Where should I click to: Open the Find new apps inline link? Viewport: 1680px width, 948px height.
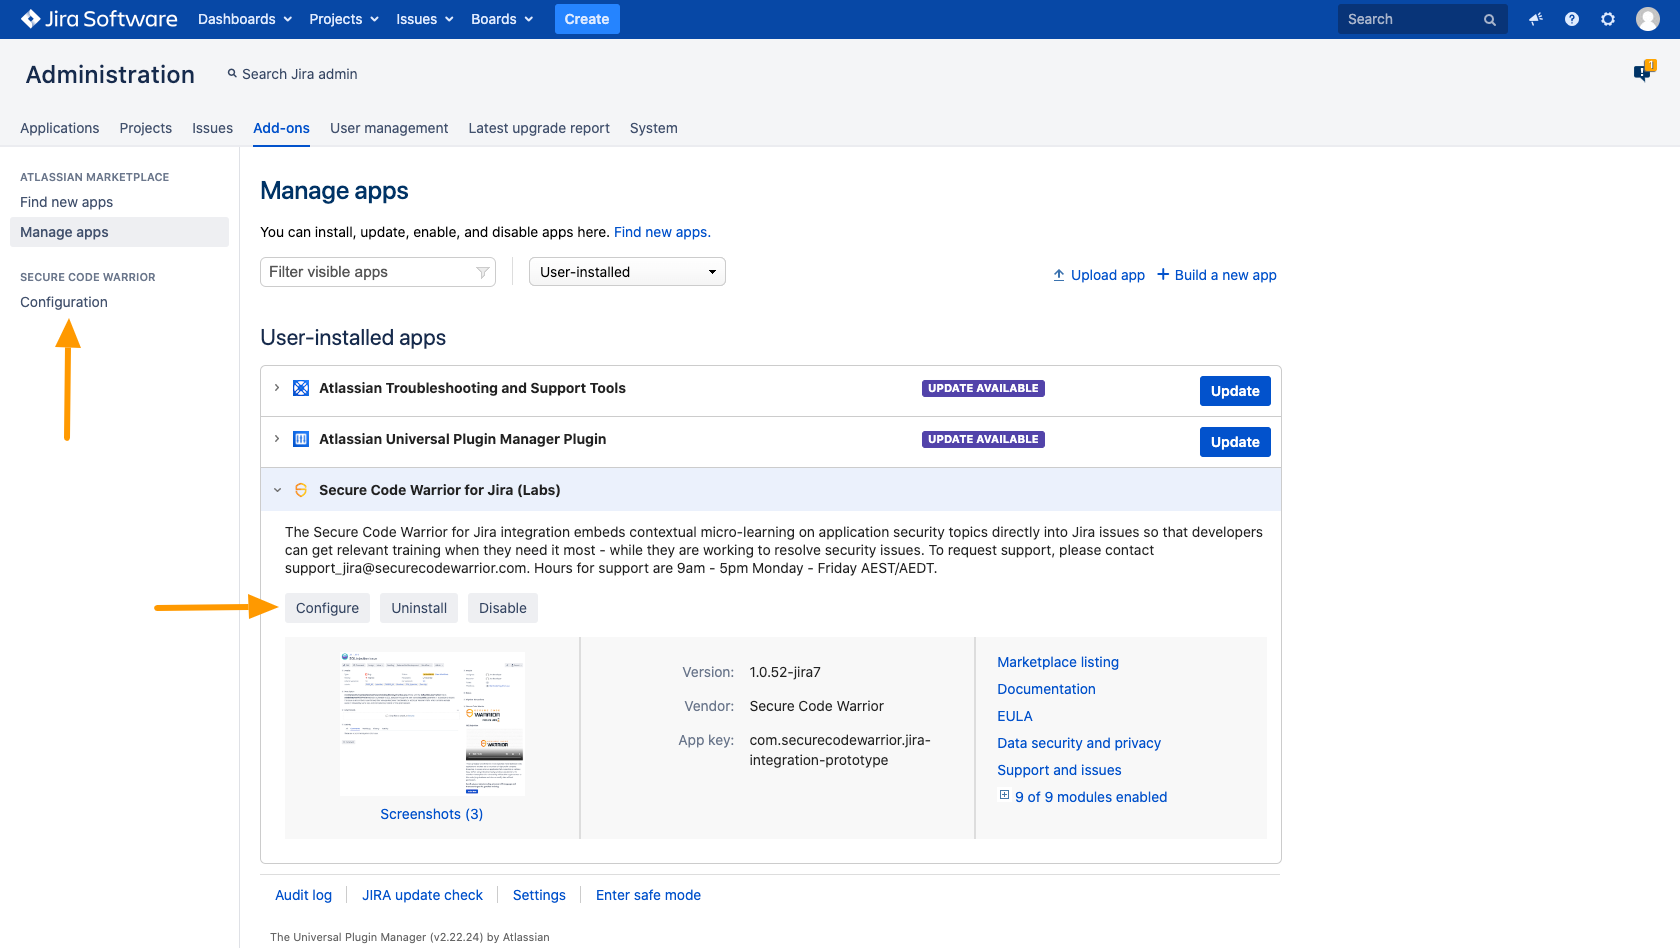tap(662, 232)
